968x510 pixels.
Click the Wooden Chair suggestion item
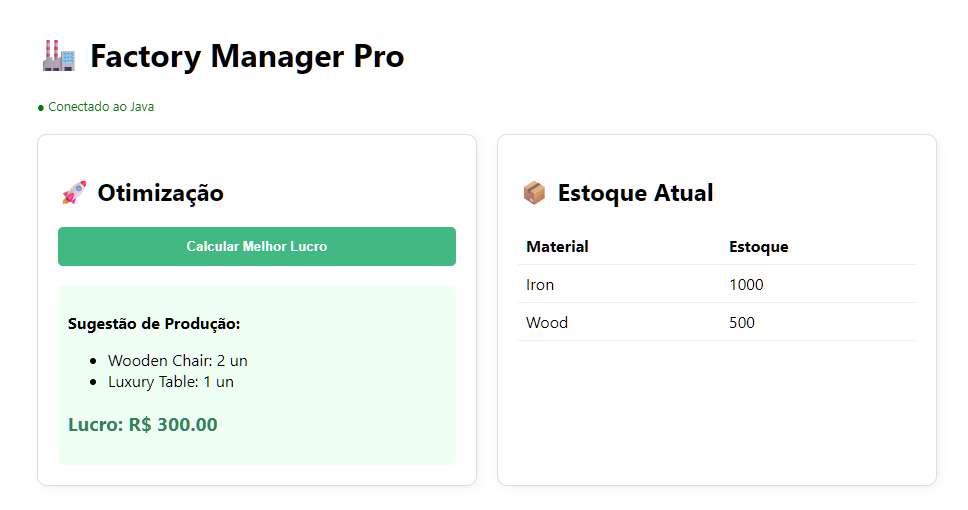click(x=177, y=361)
